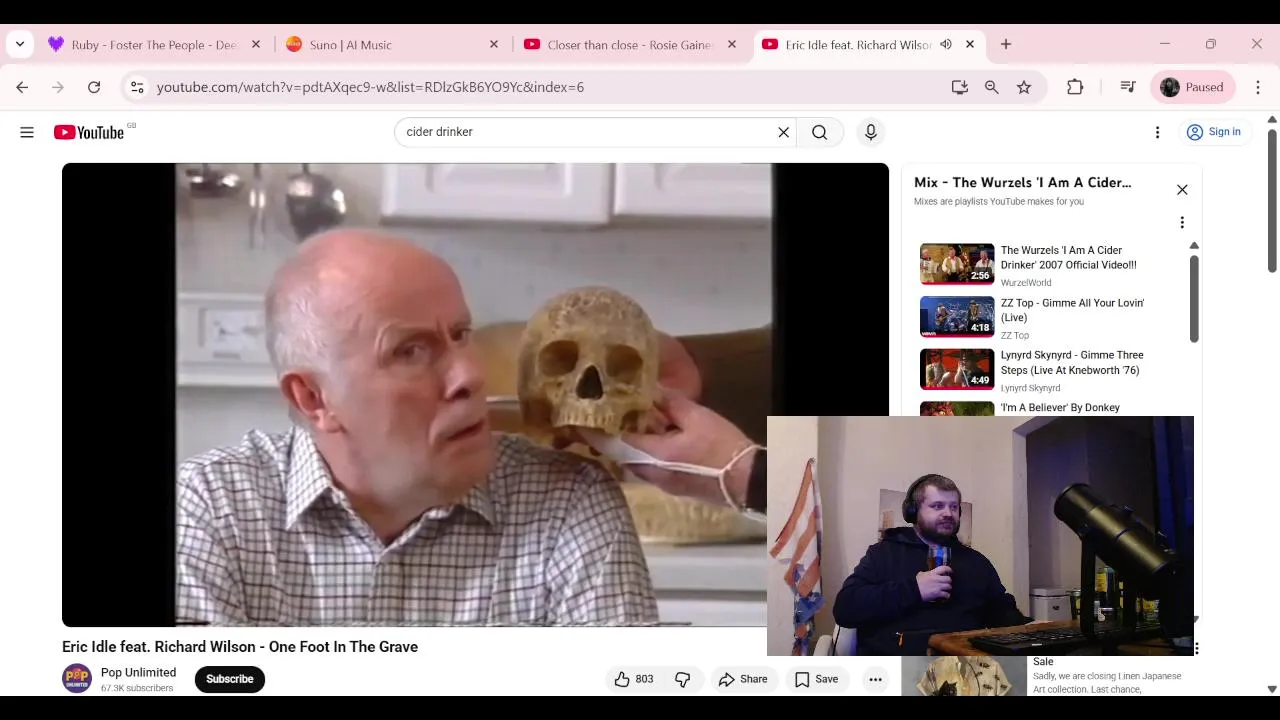This screenshot has width=1280, height=720.
Task: Open the zoom magnifier in address bar
Action: tap(992, 87)
